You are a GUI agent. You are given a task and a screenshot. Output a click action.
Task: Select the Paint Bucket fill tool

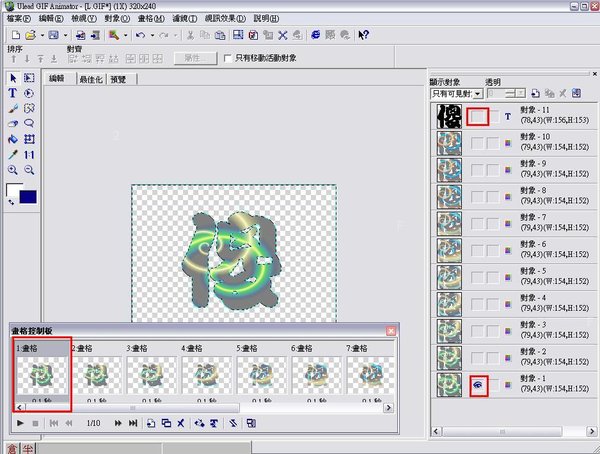point(13,139)
